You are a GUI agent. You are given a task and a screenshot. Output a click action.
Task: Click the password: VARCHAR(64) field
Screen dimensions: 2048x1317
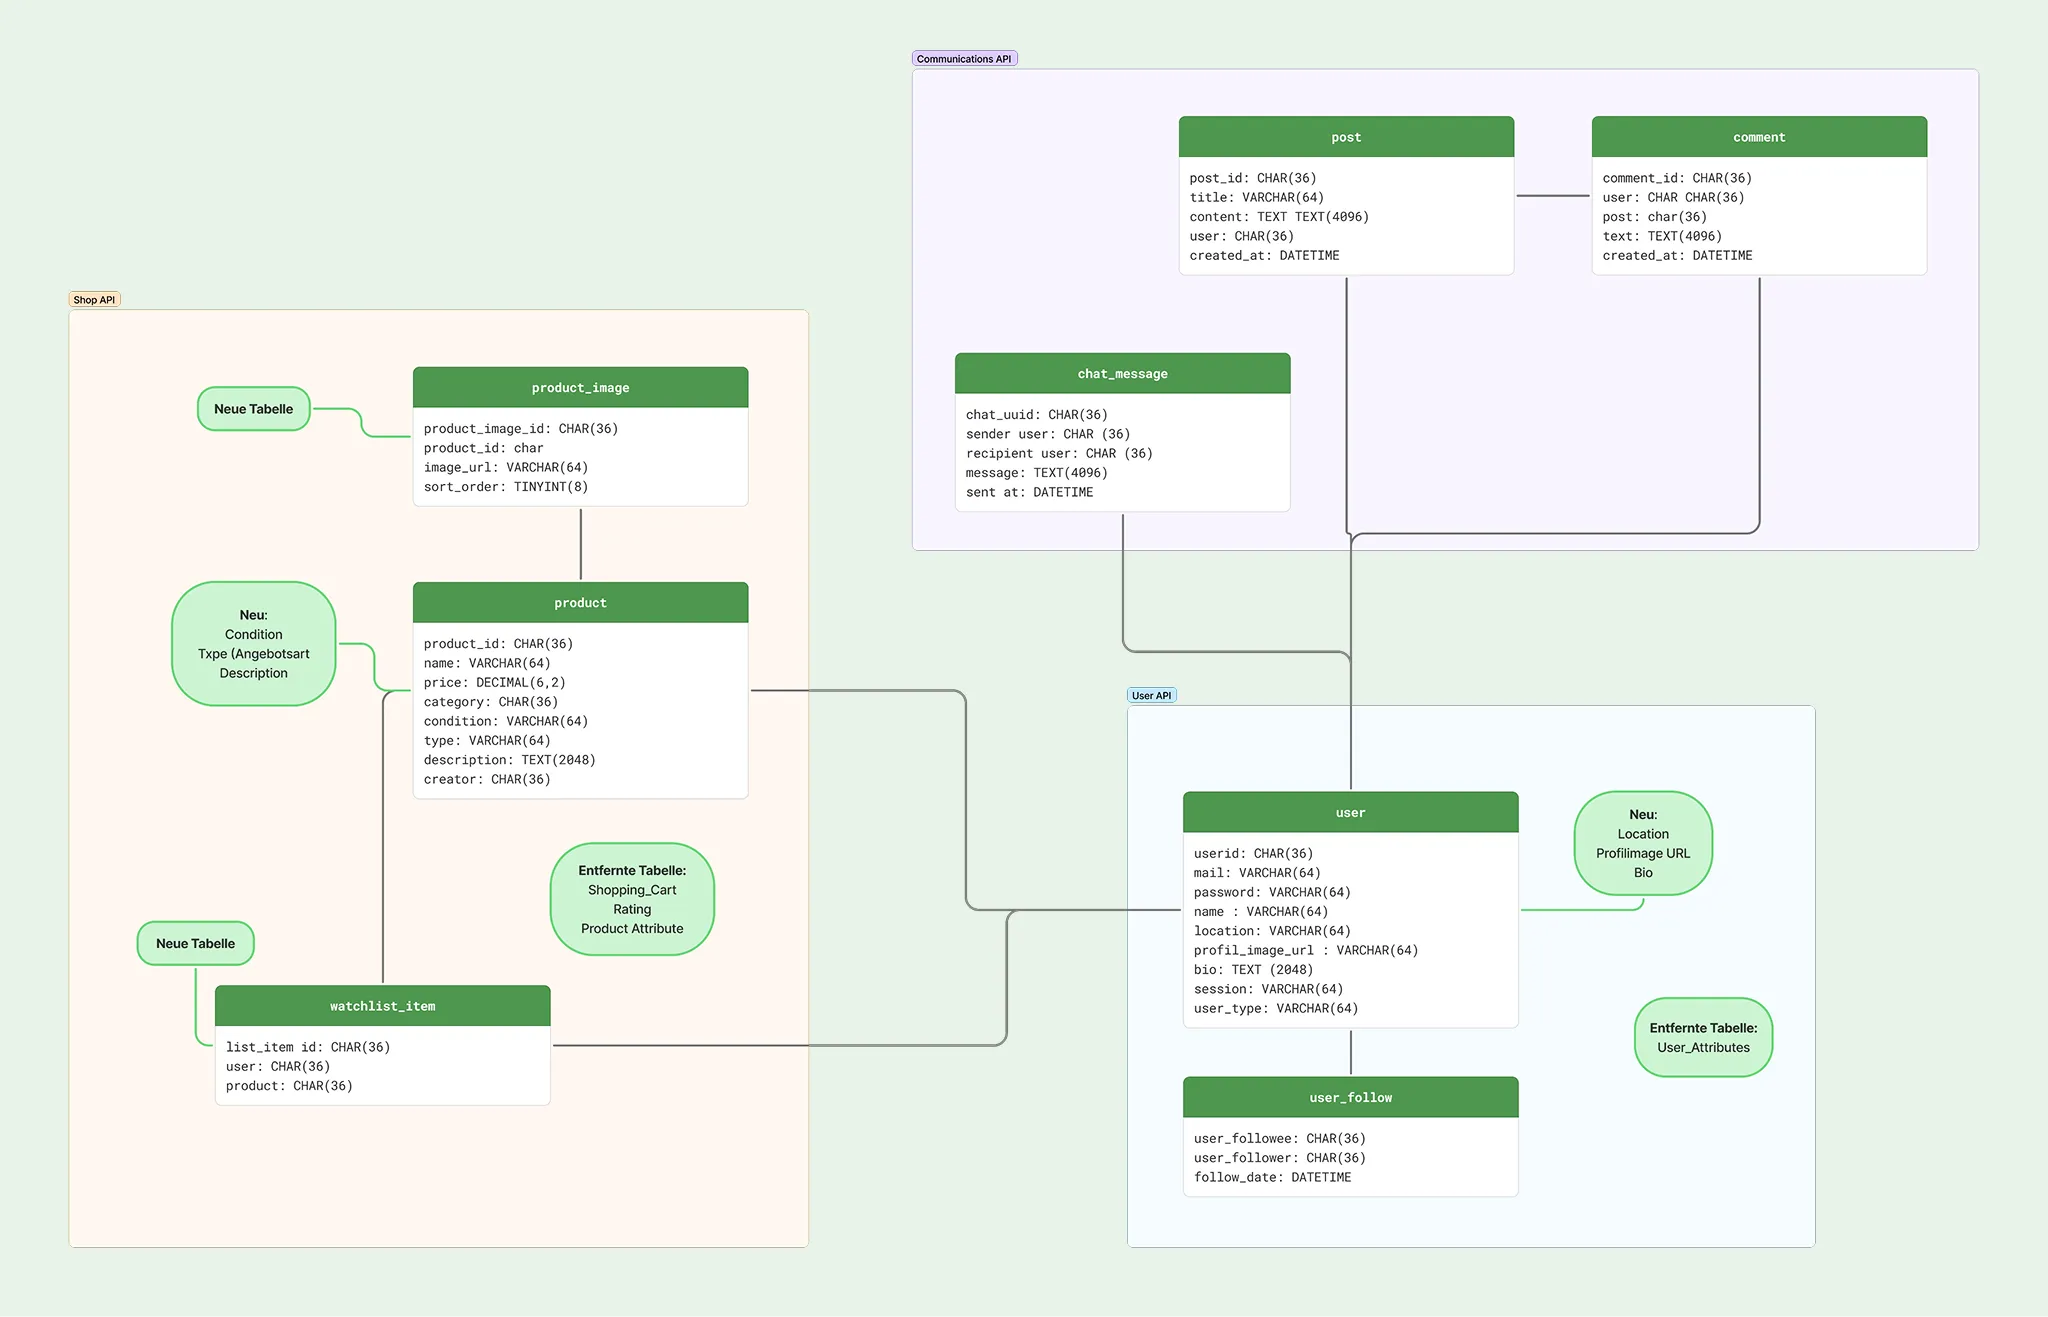1272,893
